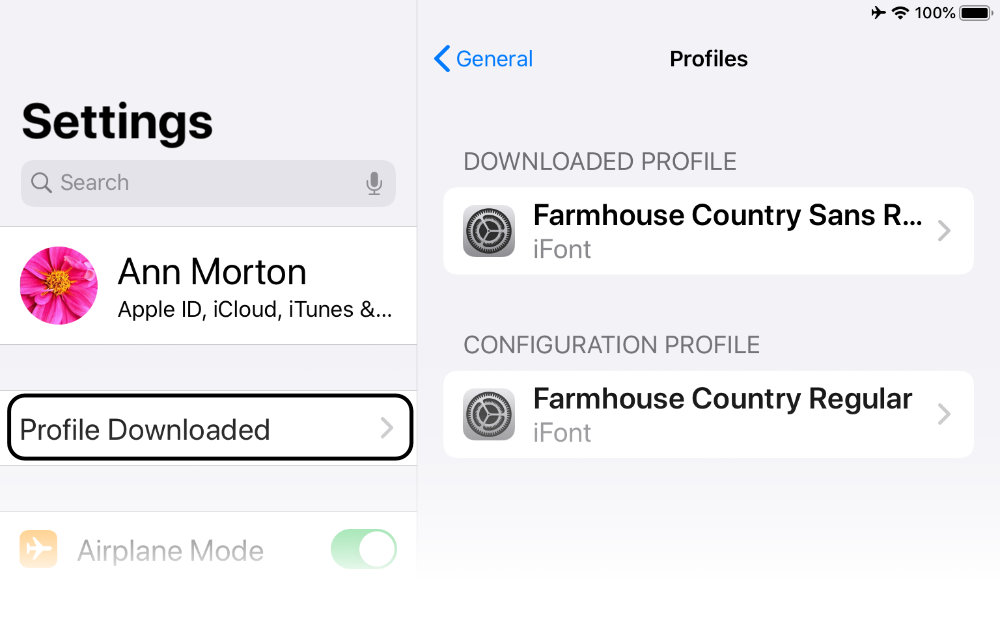Click the Farmhouse Country Sans gear icon

(x=489, y=231)
